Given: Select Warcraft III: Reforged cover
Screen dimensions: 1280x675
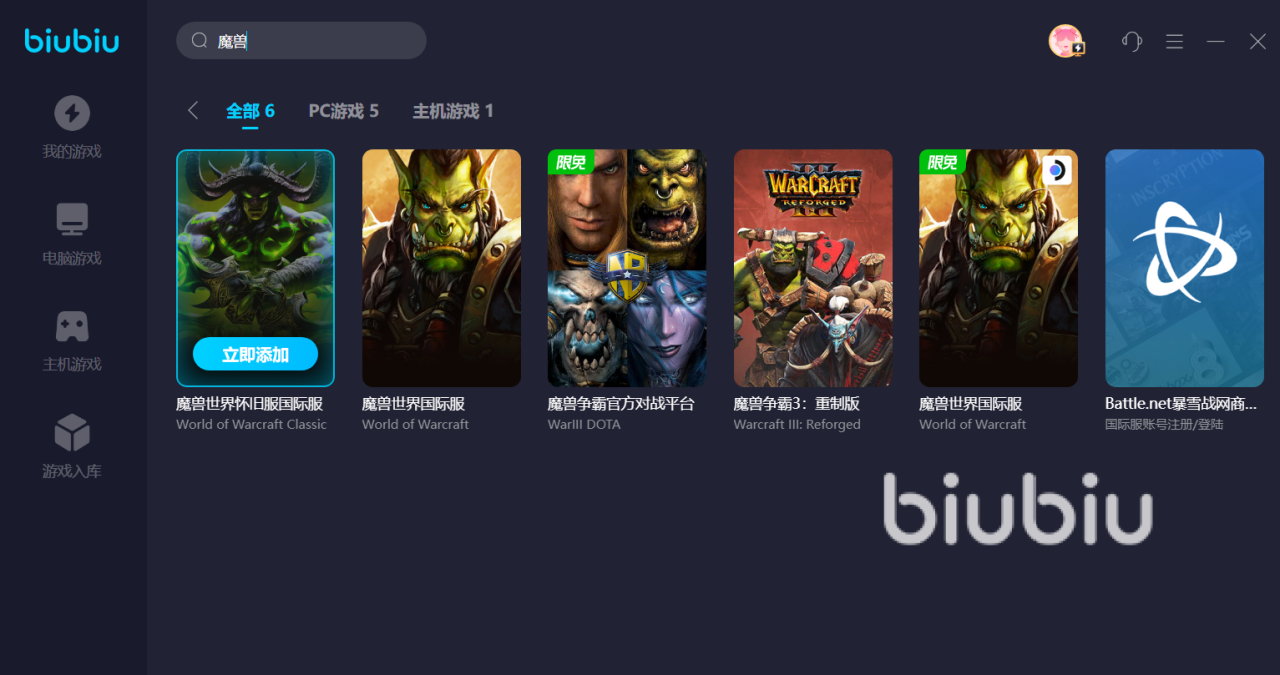Looking at the screenshot, I should pos(813,268).
